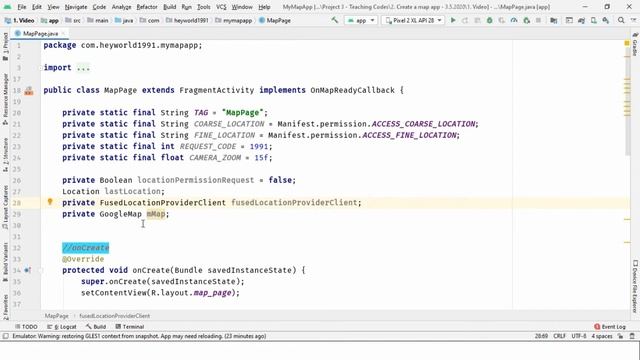This screenshot has width=640, height=360.
Task: Open the Build menu
Action: click(169, 7)
